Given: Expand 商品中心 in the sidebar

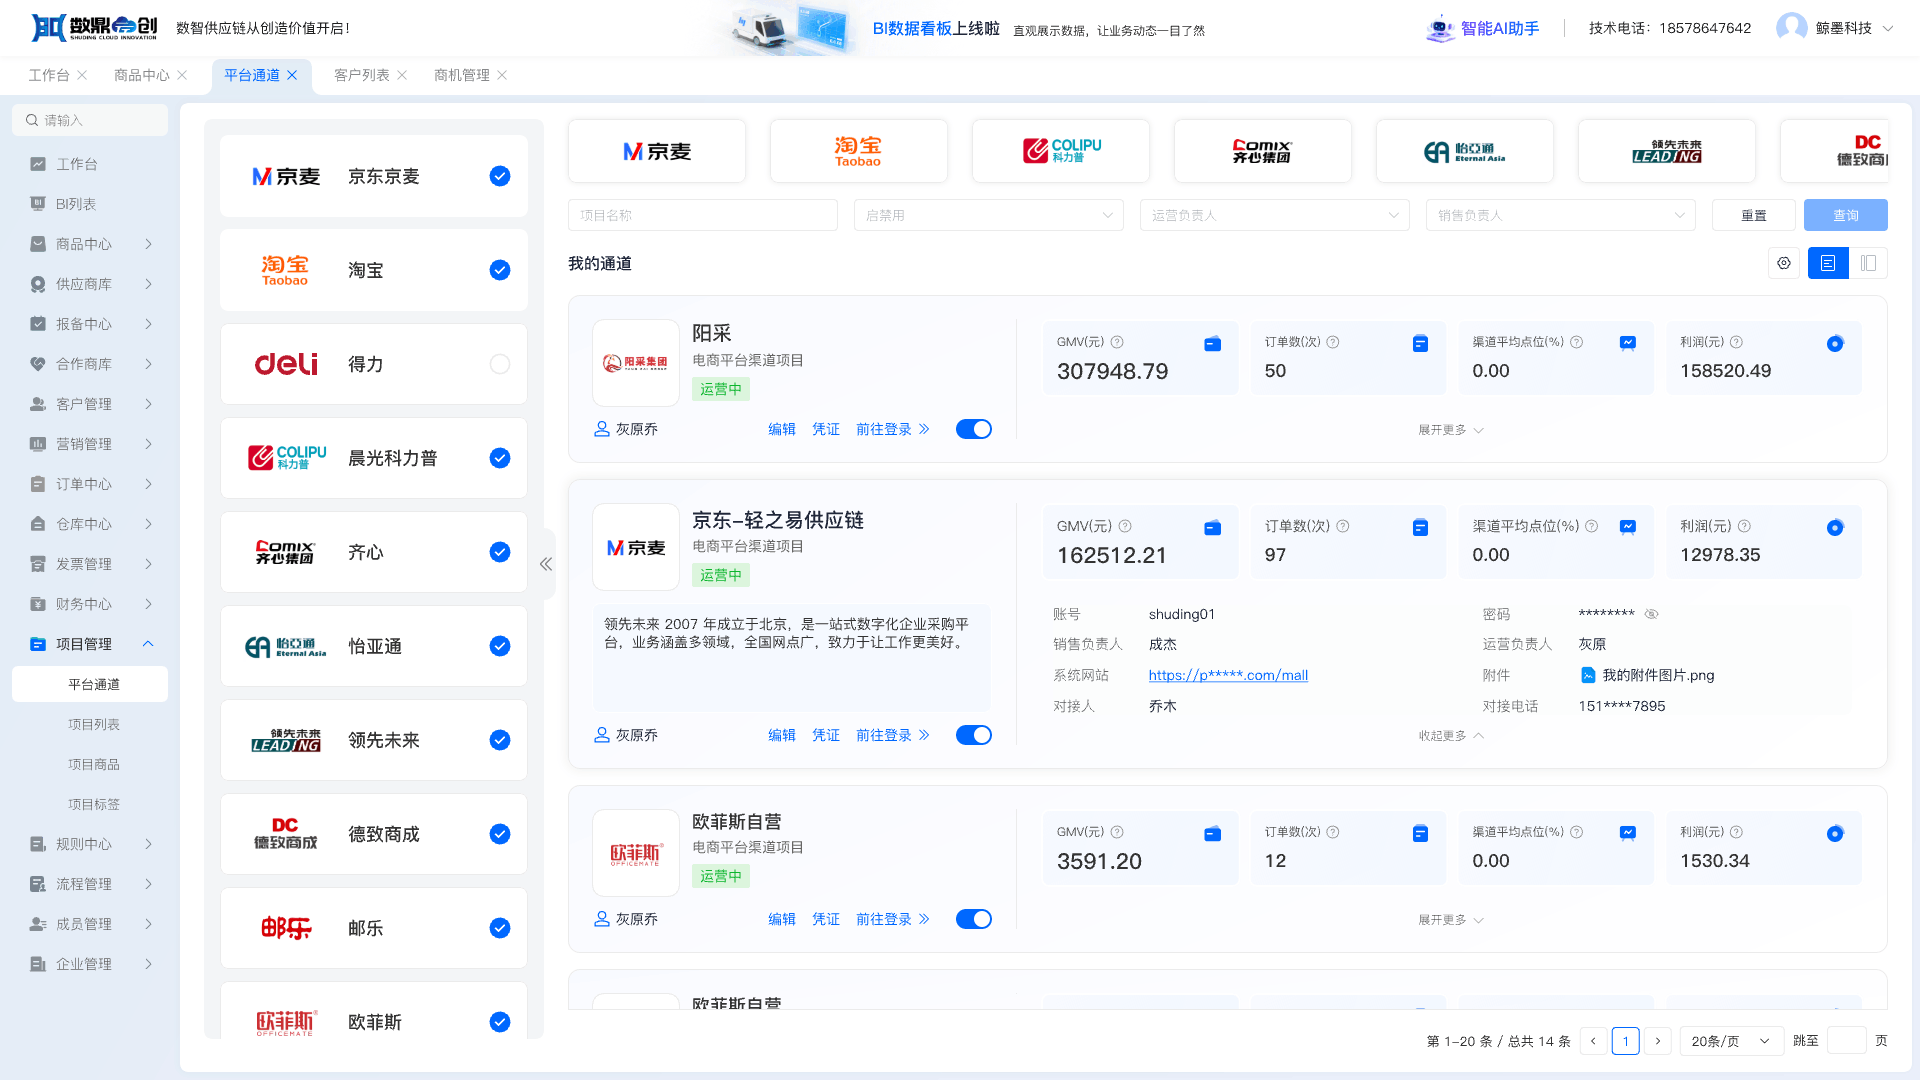Looking at the screenshot, I should click(92, 244).
